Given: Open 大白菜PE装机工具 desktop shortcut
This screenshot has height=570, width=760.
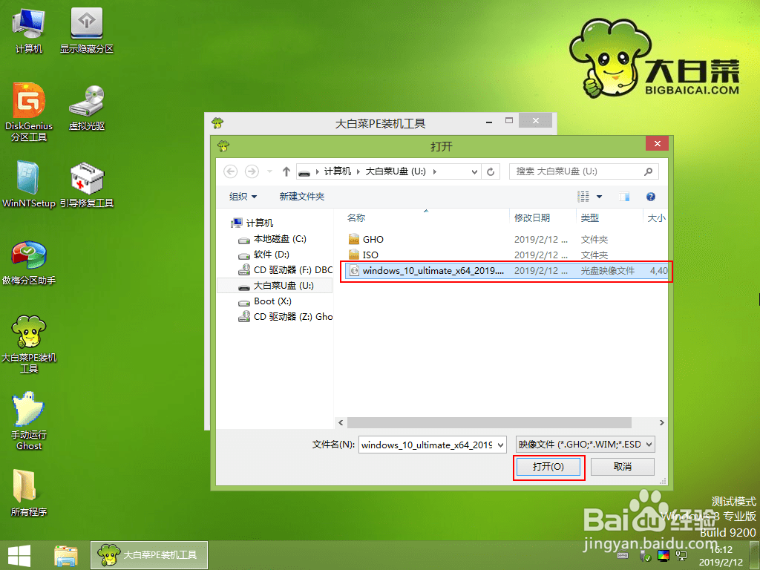Looking at the screenshot, I should coord(29,344).
